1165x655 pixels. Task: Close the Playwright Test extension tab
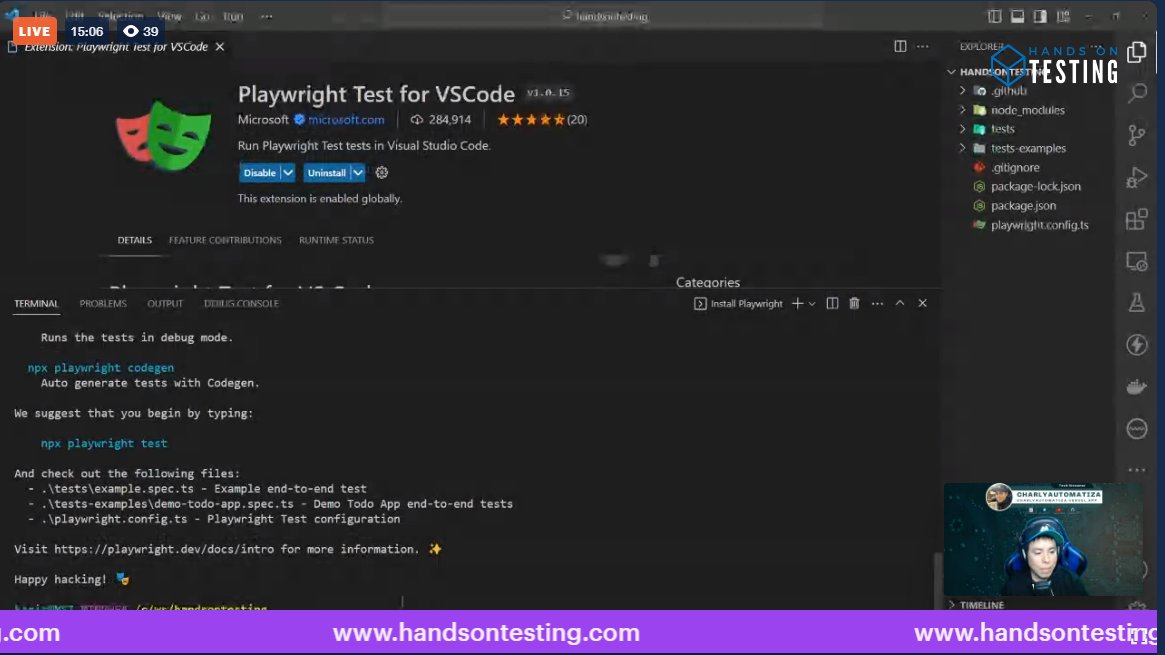pyautogui.click(x=220, y=46)
